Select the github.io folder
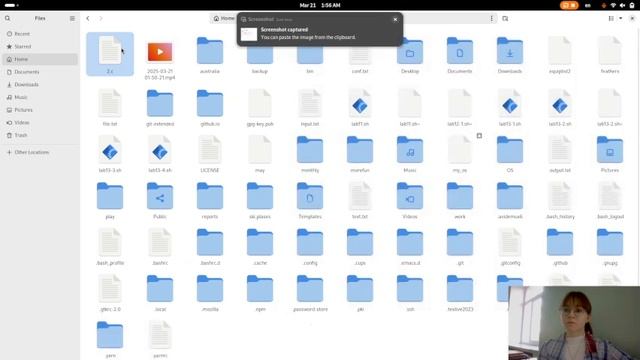Screen dimensions: 640x360 [210, 103]
